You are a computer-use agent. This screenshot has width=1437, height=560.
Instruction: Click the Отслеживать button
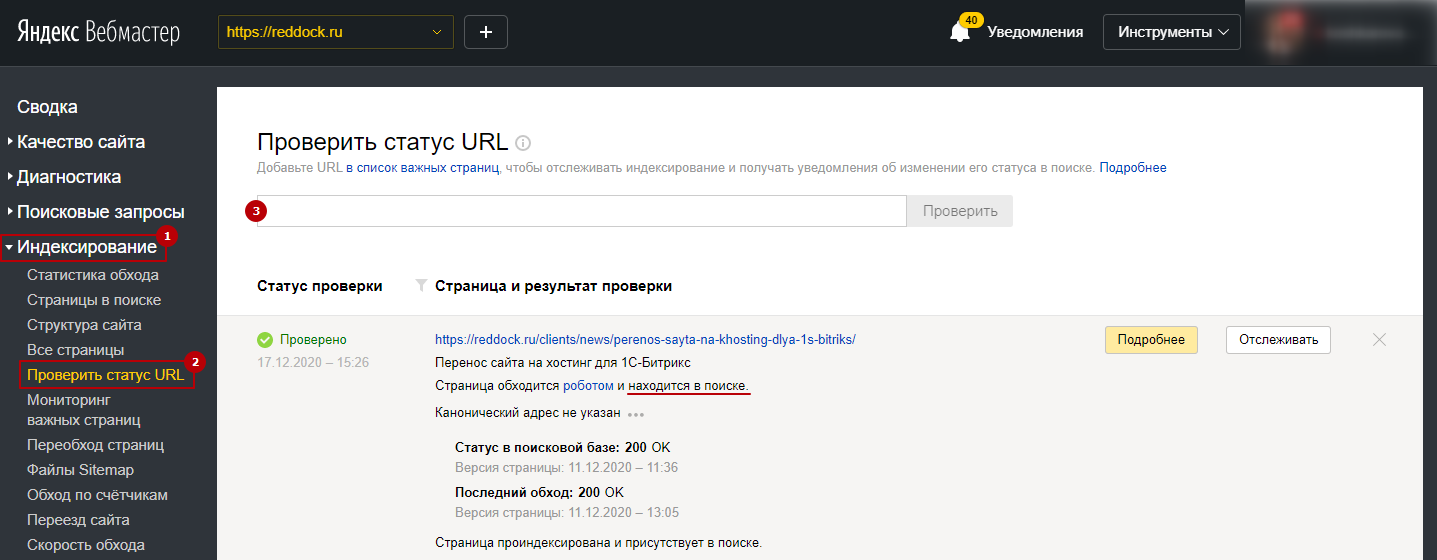coord(1279,340)
